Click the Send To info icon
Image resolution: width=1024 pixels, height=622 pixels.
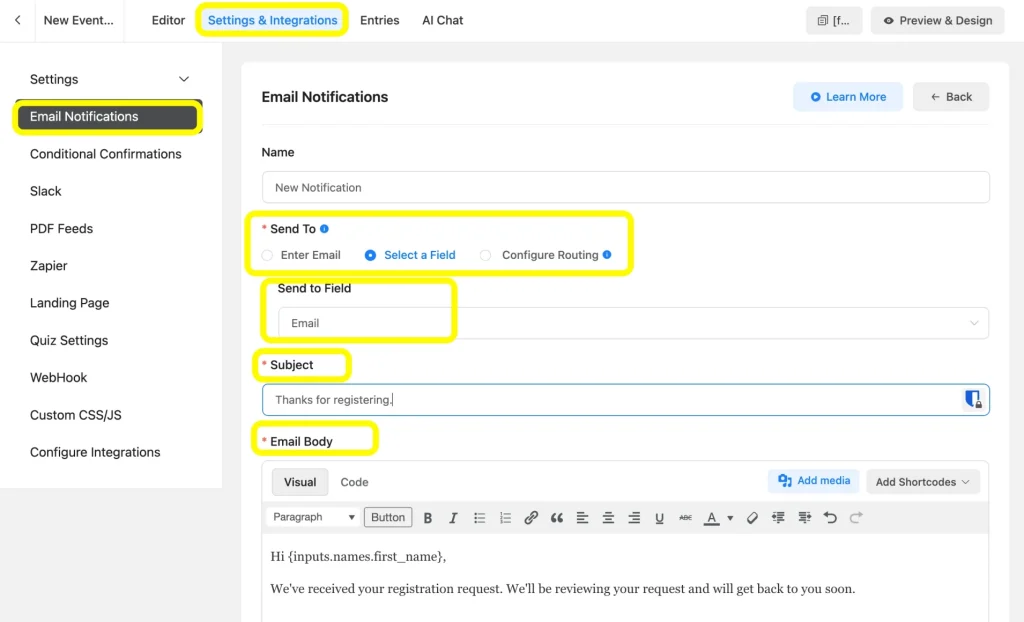point(325,229)
